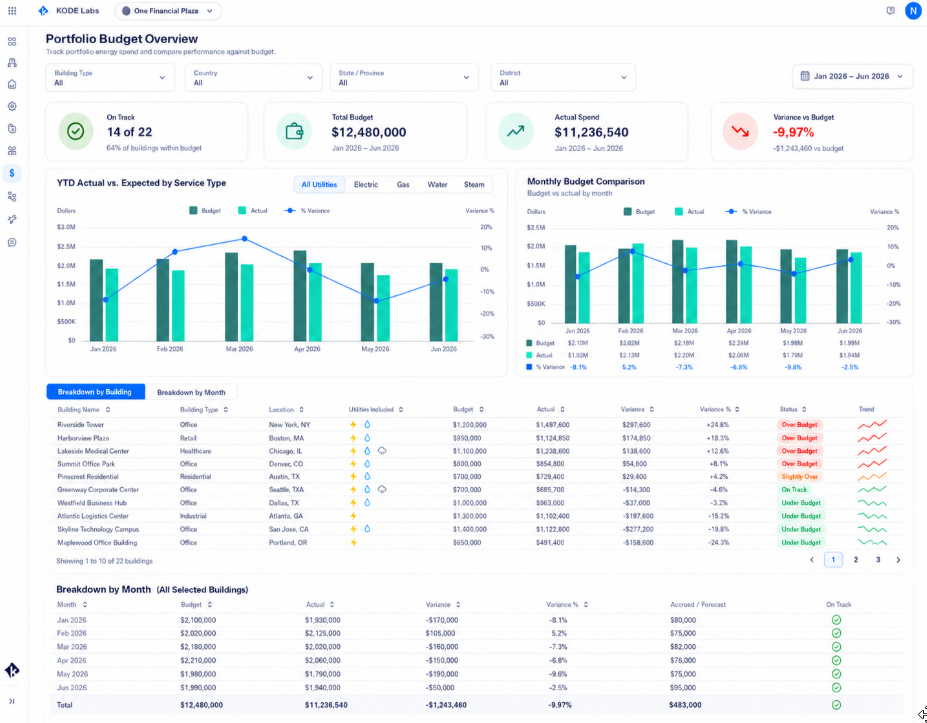Go to next page of buildings
This screenshot has width=927, height=723.
[899, 559]
